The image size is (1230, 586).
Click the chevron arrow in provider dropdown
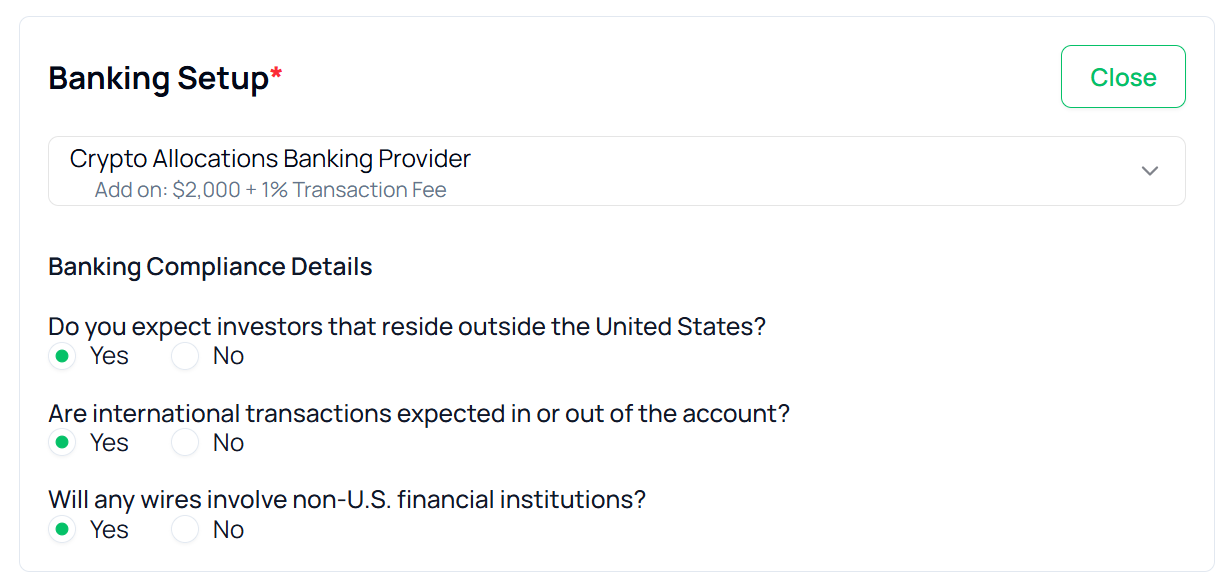(1149, 171)
